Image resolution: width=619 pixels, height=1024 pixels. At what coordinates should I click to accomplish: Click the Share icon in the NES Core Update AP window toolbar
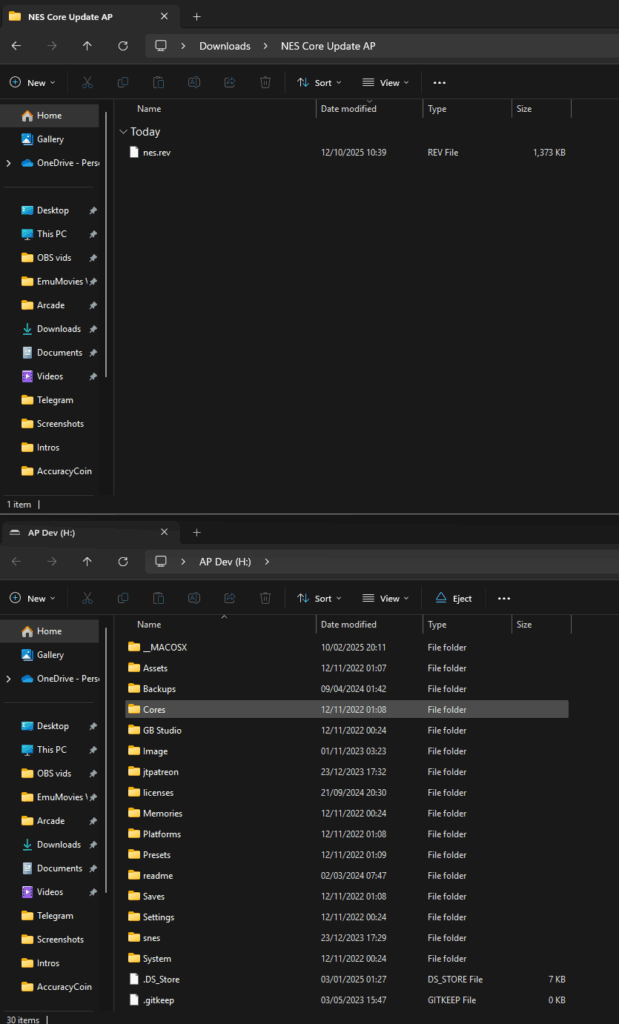pyautogui.click(x=230, y=83)
